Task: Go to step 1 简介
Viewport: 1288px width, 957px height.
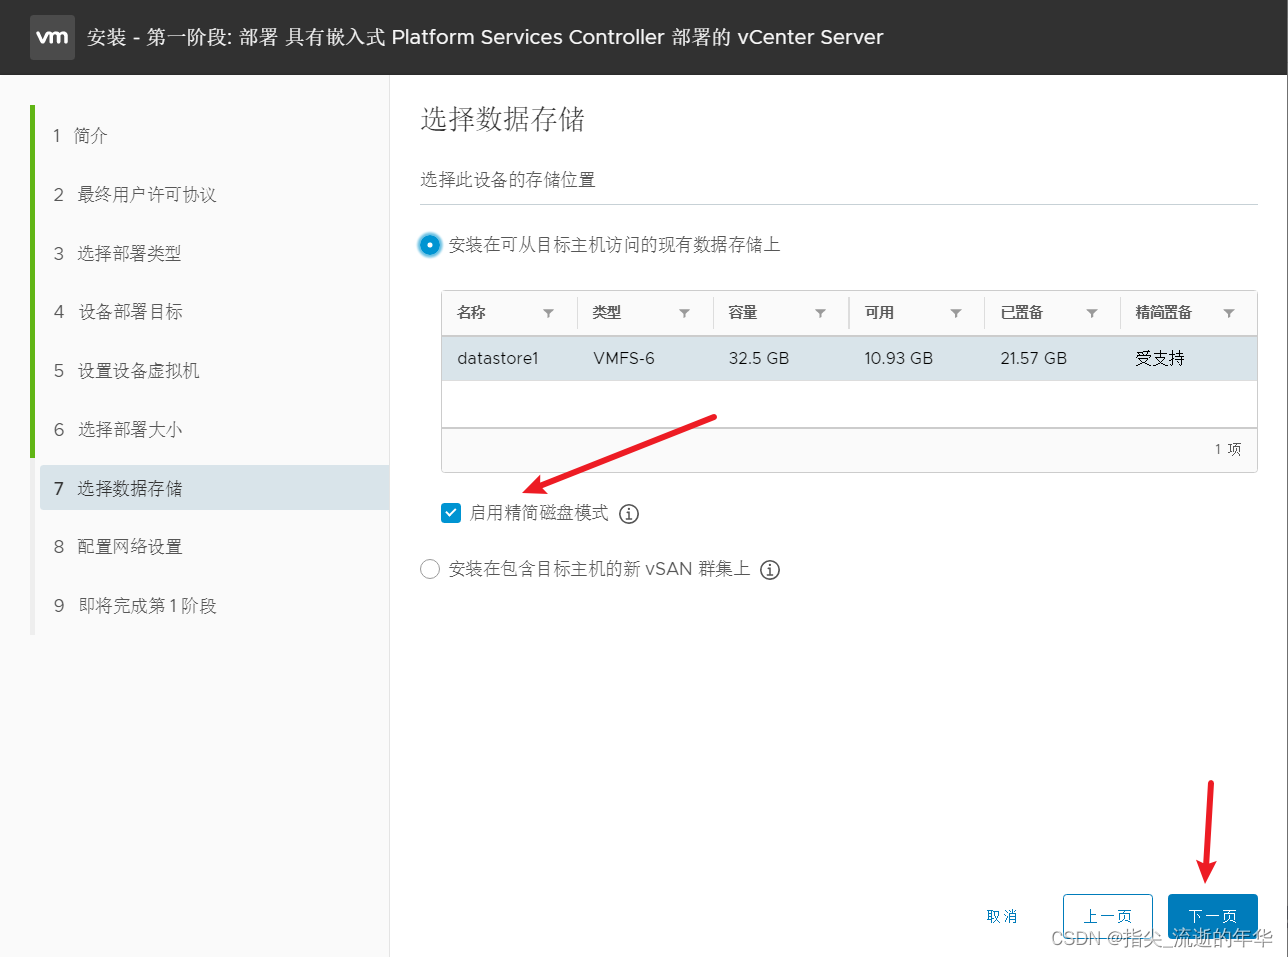Action: (x=80, y=135)
